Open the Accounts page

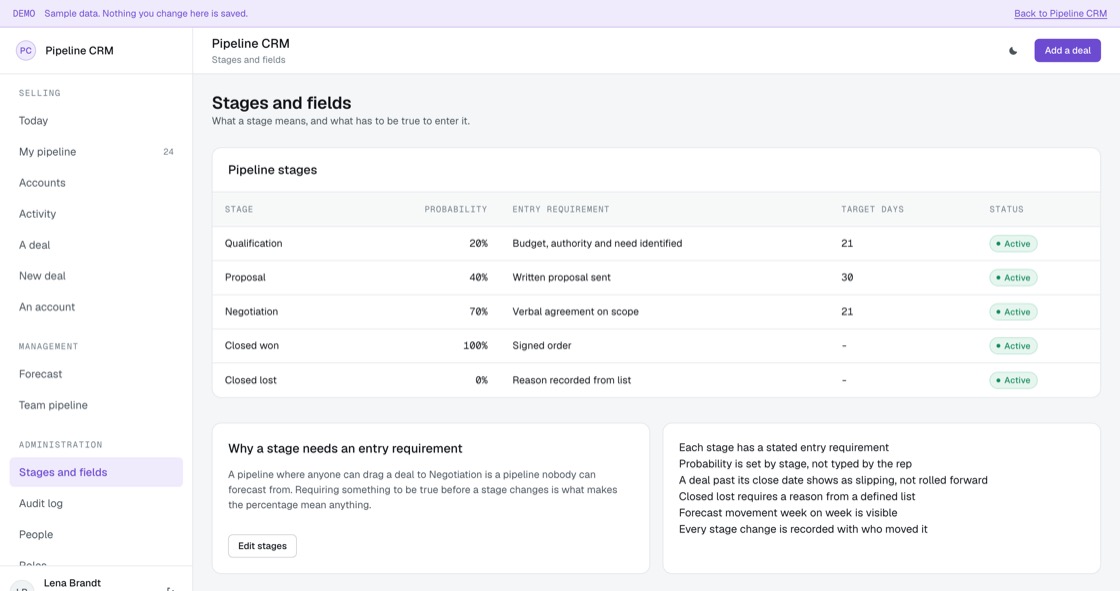point(96,183)
